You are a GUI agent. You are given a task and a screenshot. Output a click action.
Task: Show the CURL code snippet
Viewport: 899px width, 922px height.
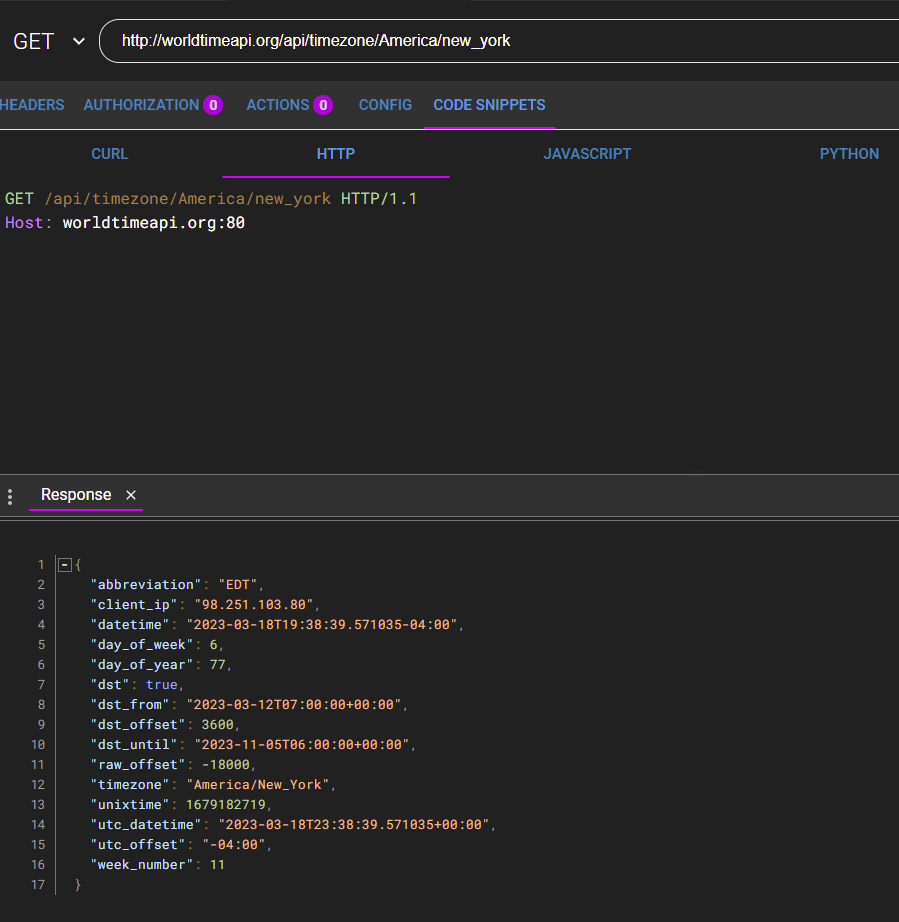[110, 154]
